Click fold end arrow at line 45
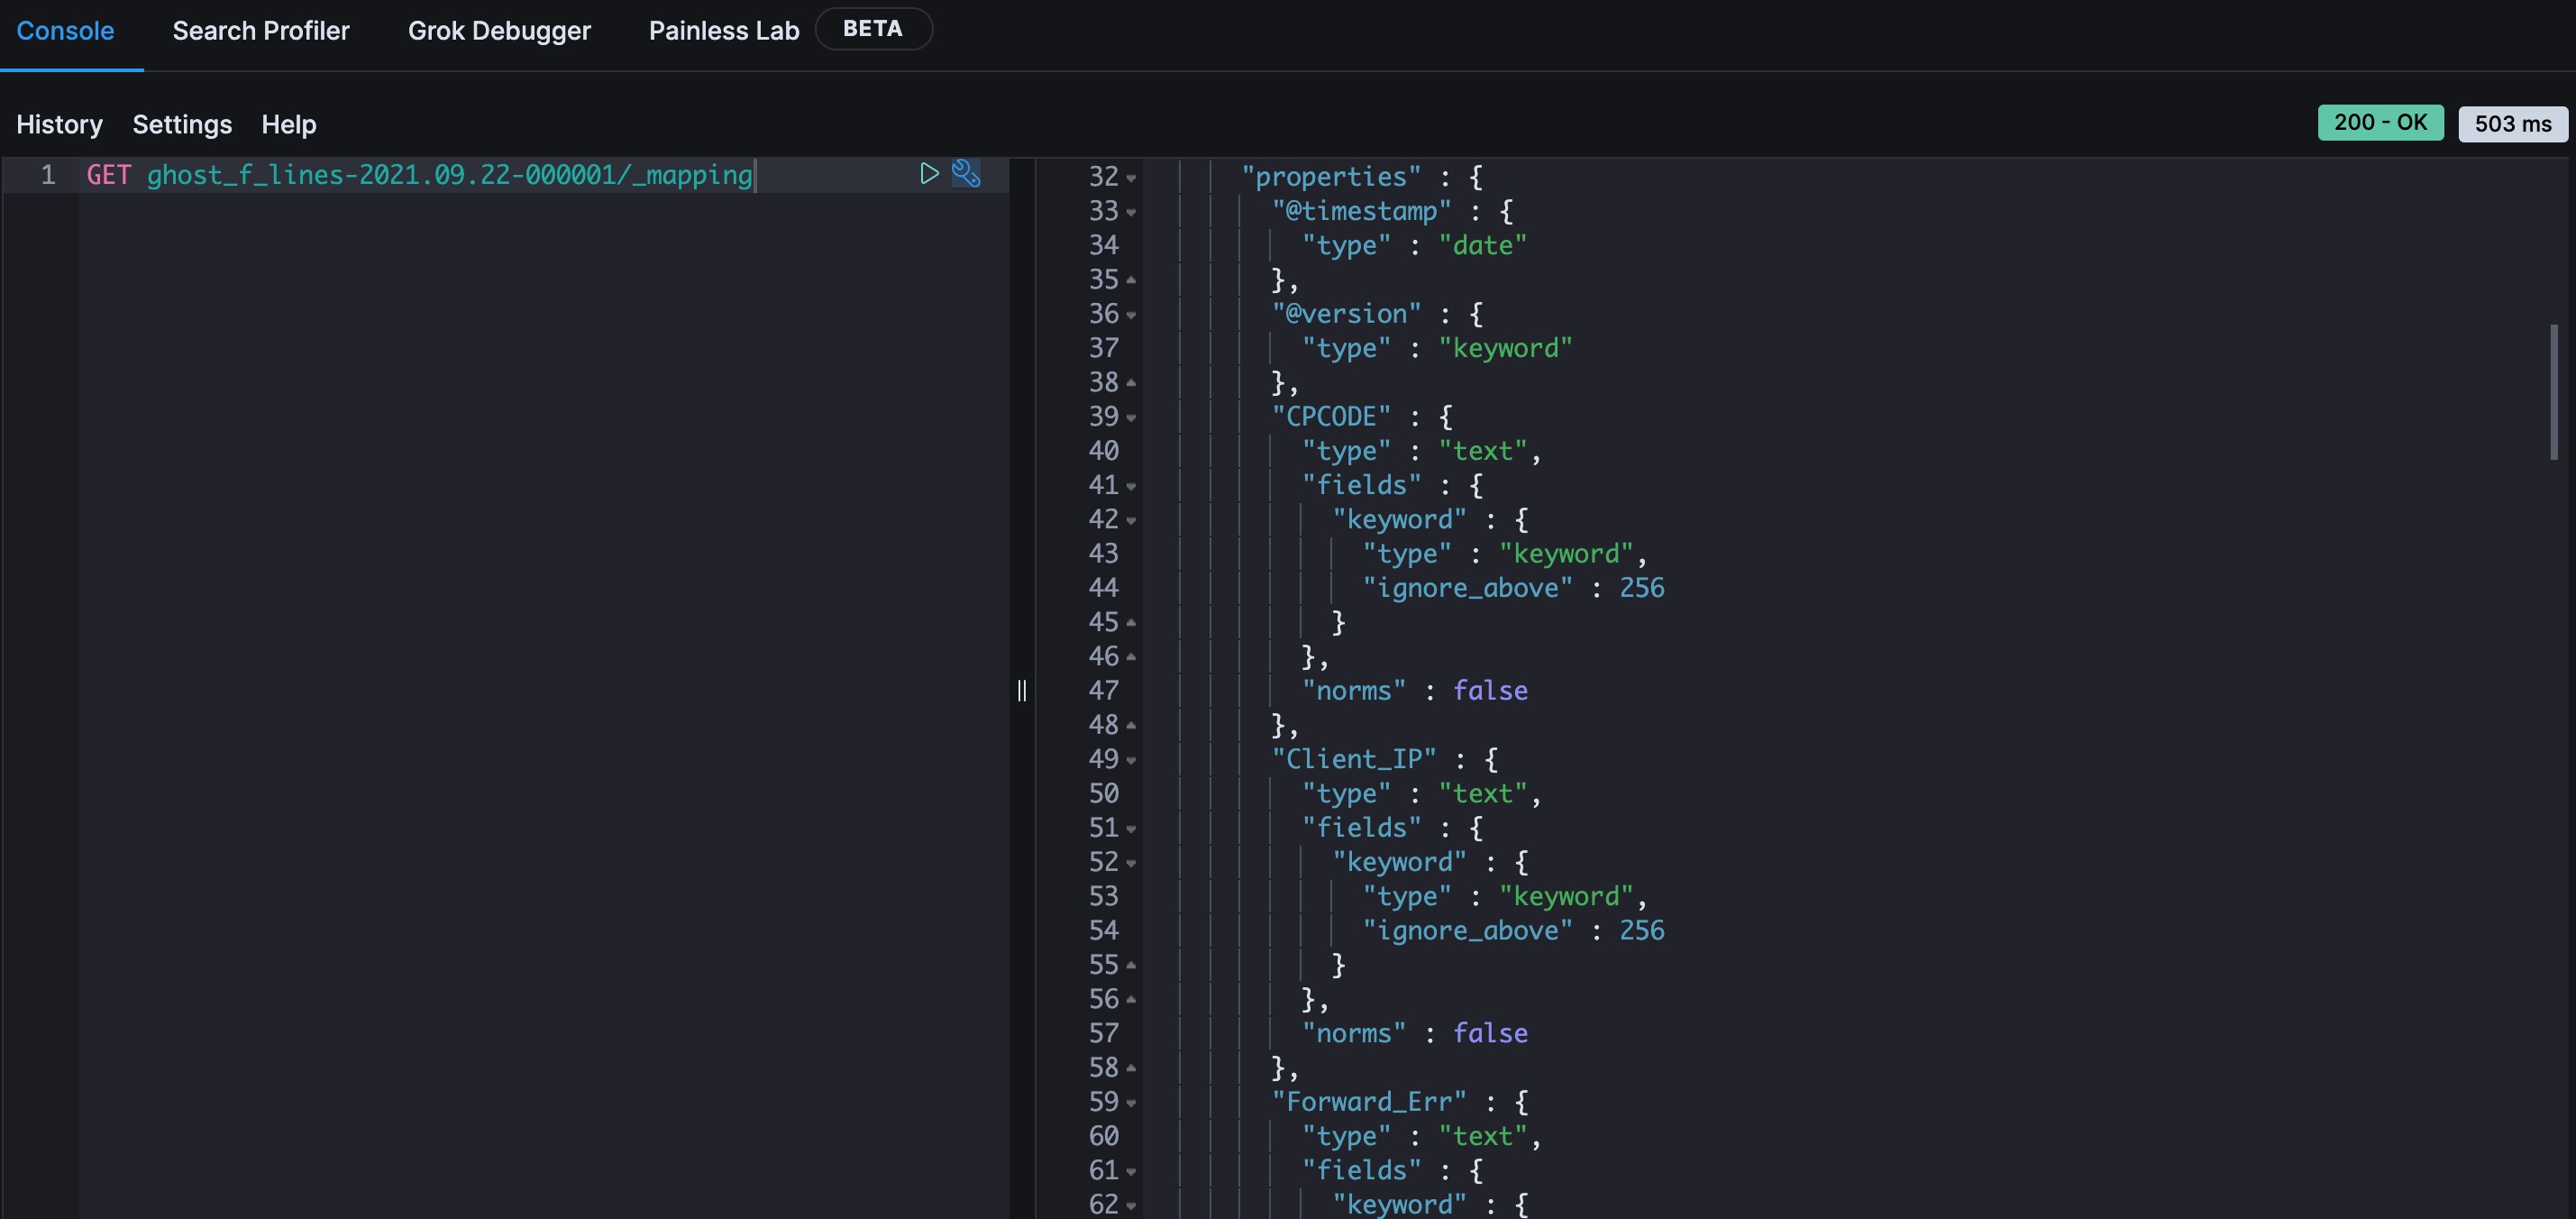 (1131, 623)
